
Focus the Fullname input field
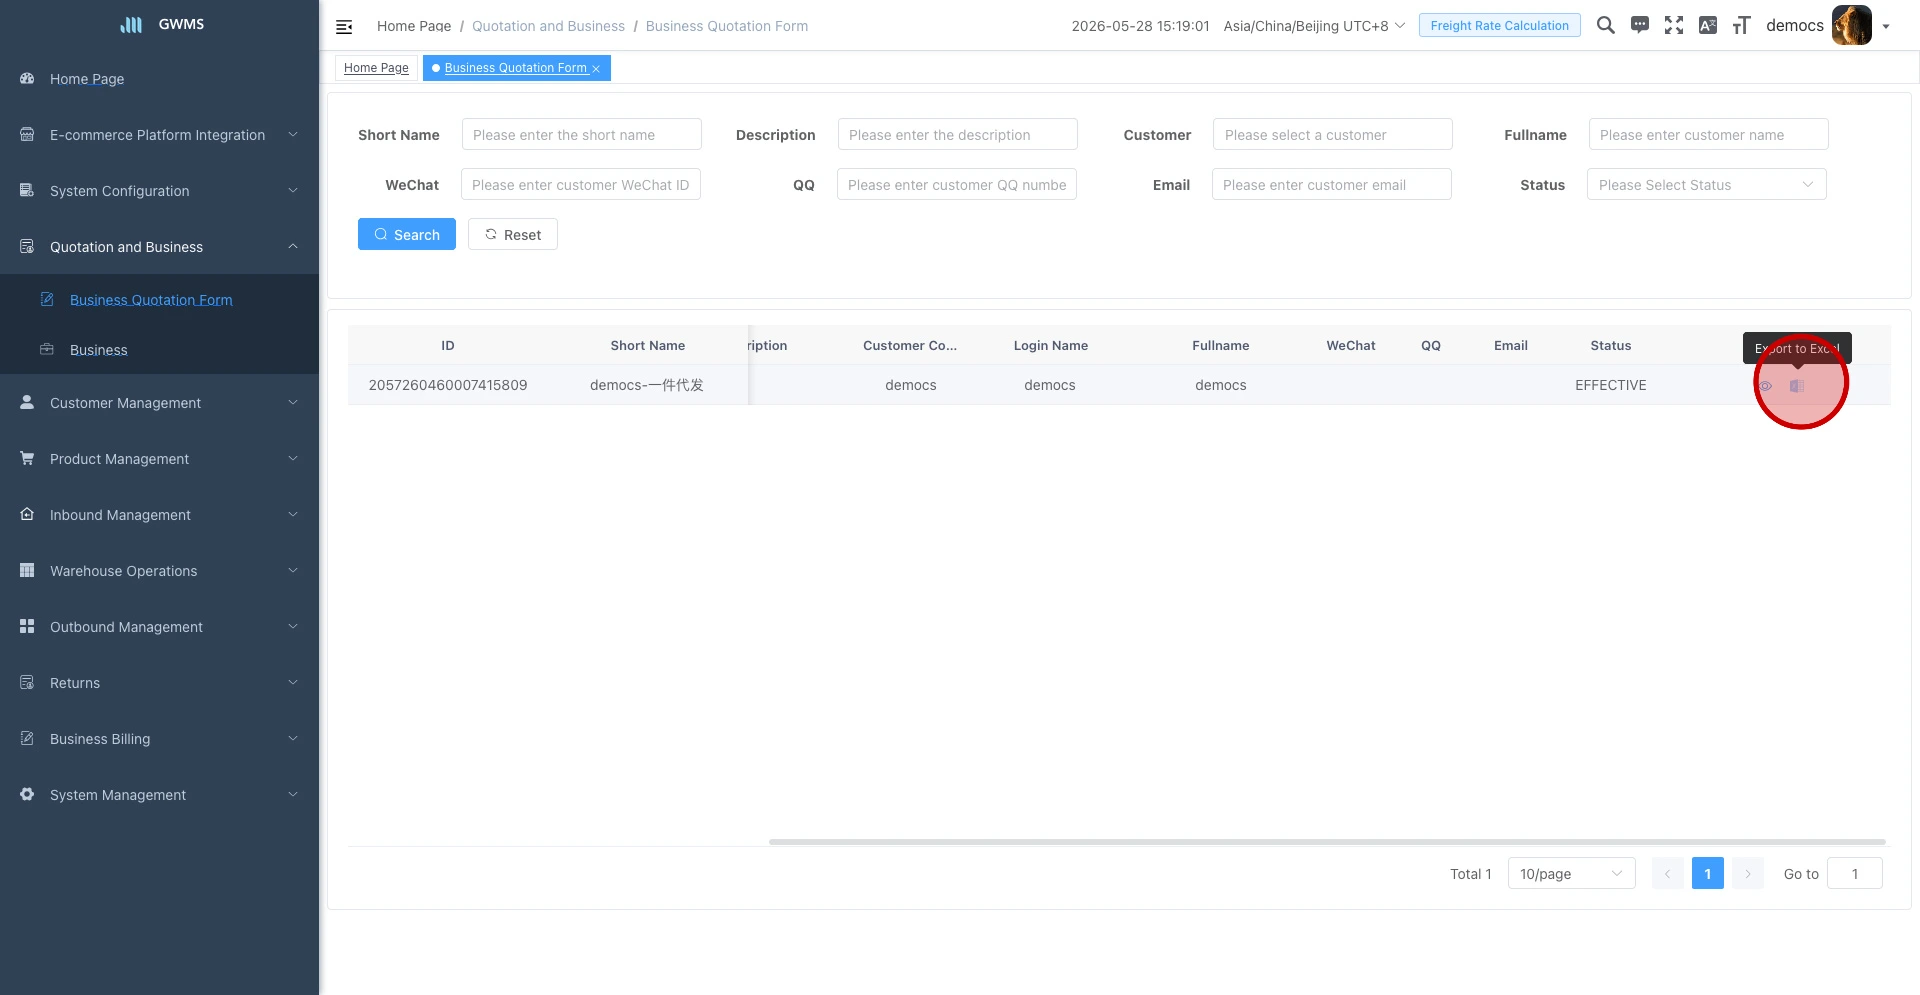pos(1708,135)
